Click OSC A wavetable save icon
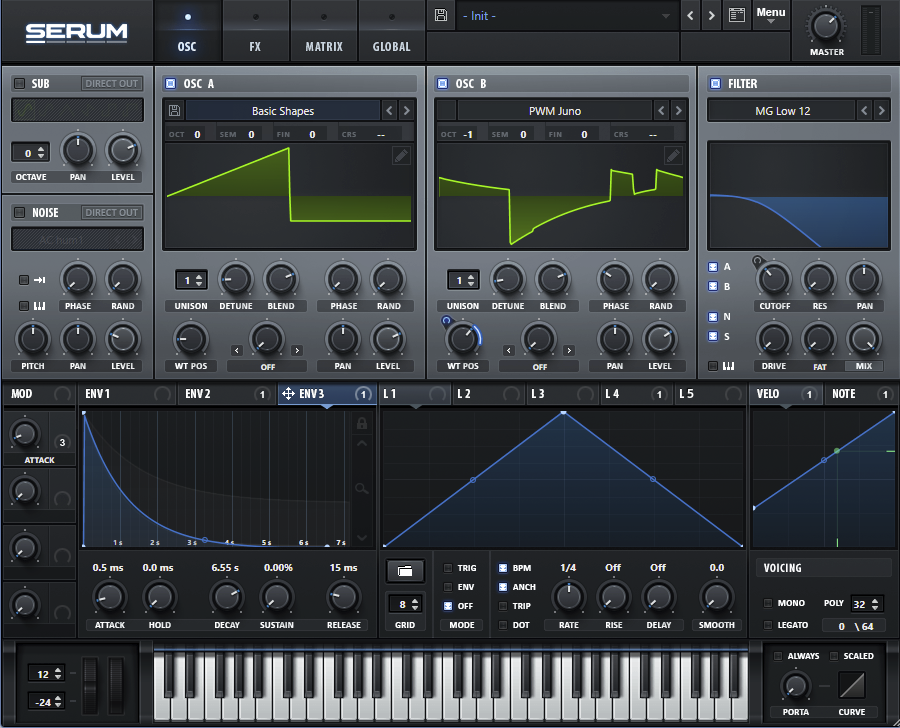 point(174,111)
